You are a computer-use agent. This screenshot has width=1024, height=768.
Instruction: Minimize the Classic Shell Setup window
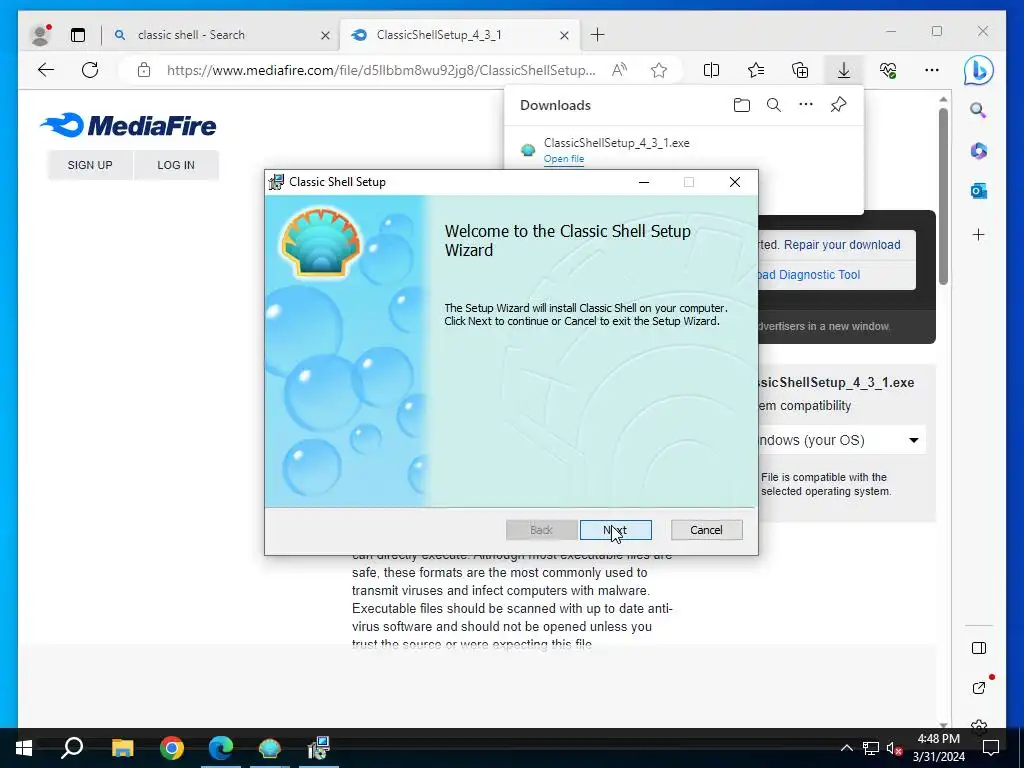[644, 182]
